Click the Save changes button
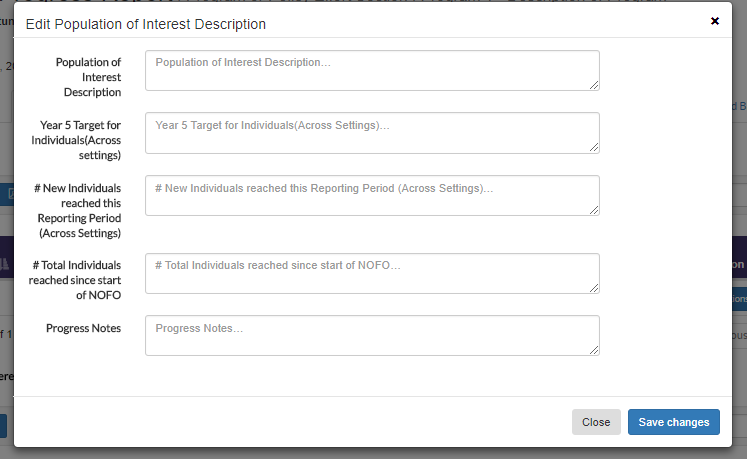The height and width of the screenshot is (459, 747). click(x=673, y=422)
